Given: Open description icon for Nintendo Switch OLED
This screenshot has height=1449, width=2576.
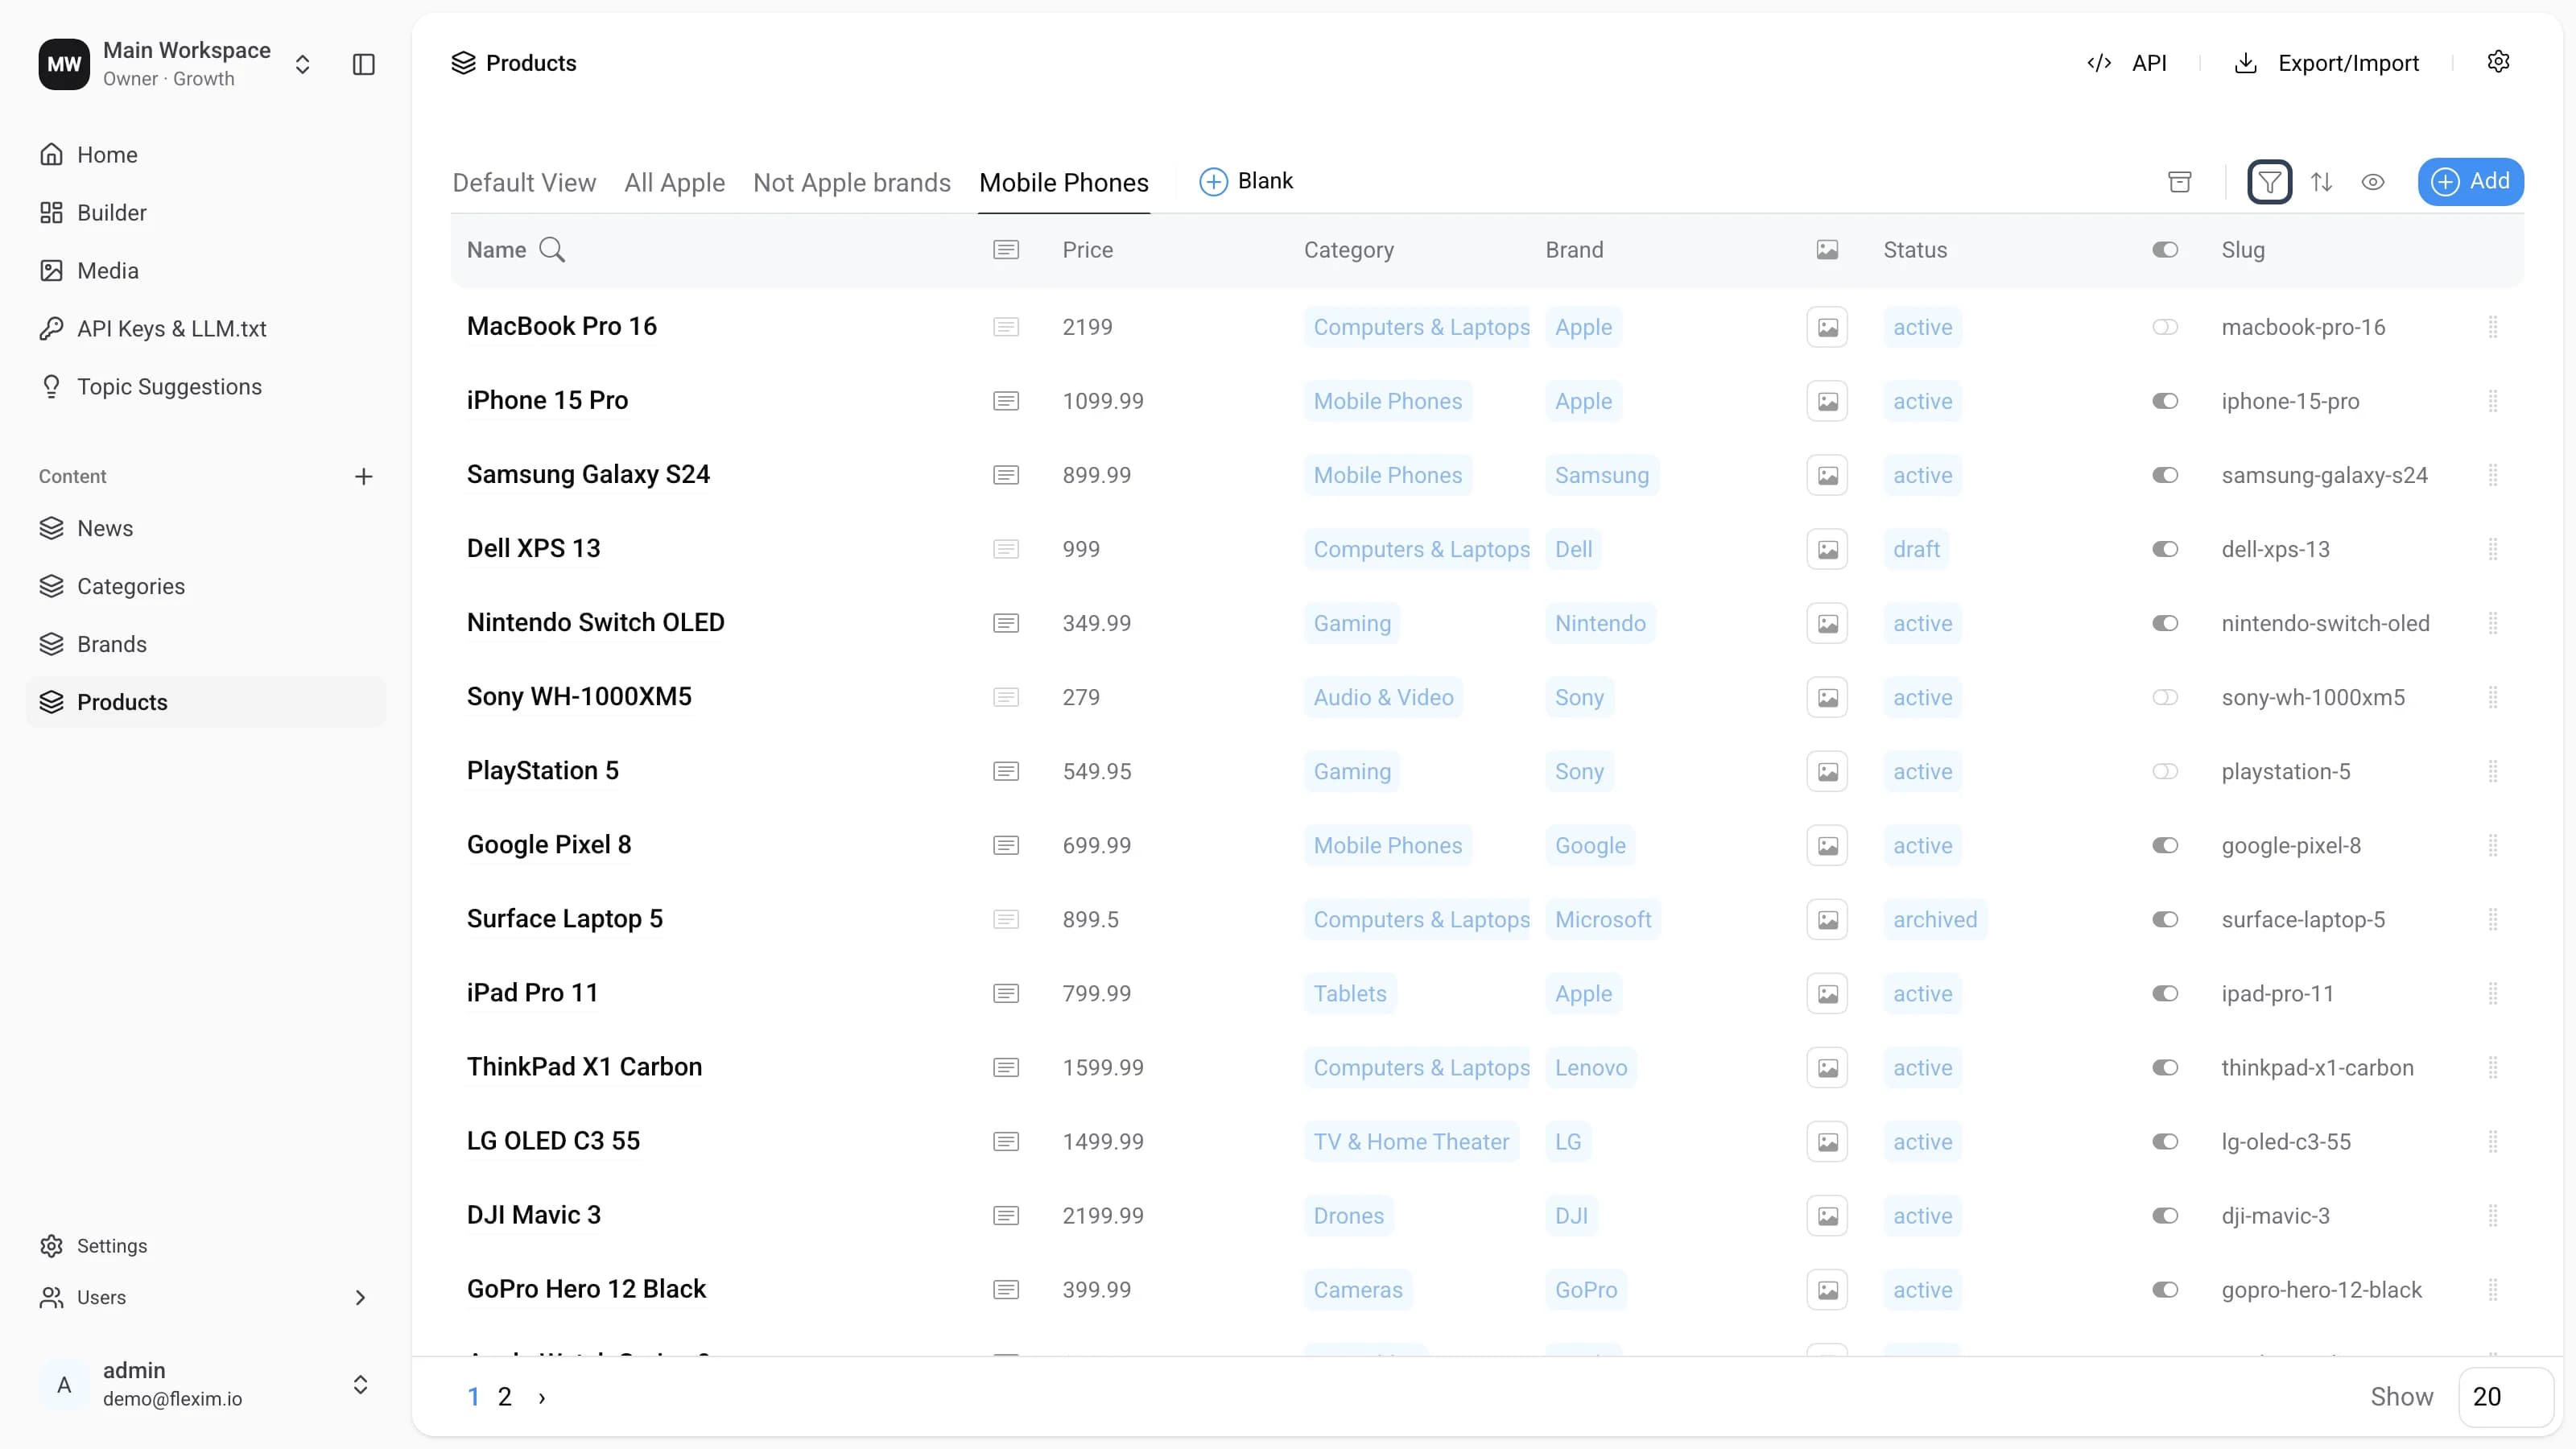Looking at the screenshot, I should [1006, 623].
